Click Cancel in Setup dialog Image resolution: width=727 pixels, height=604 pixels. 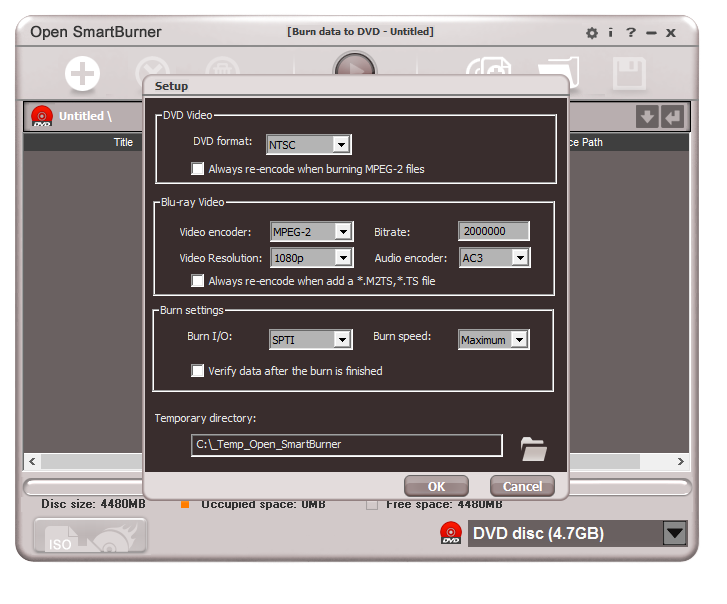click(523, 486)
